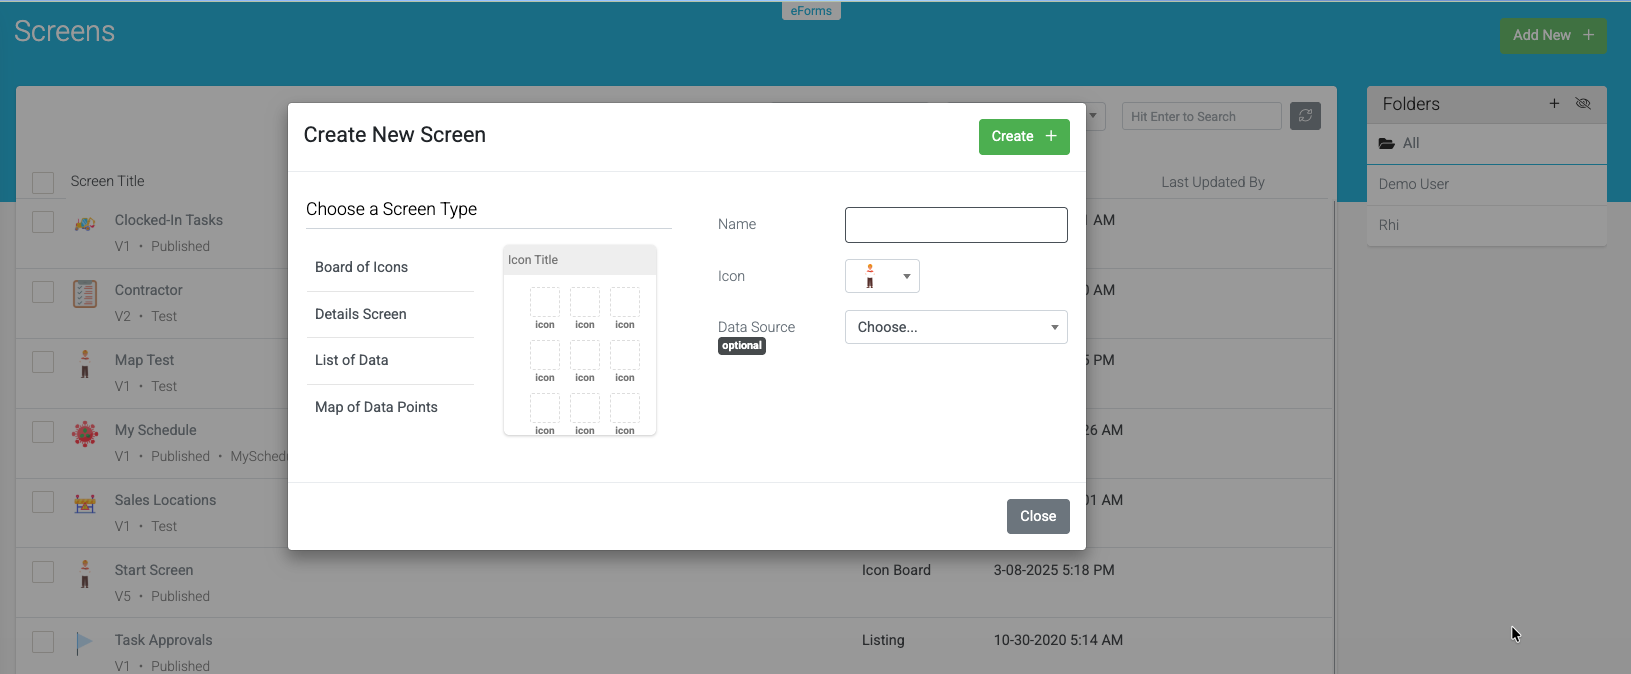Check the Start Screen row checkbox
Image resolution: width=1631 pixels, height=674 pixels.
point(43,572)
